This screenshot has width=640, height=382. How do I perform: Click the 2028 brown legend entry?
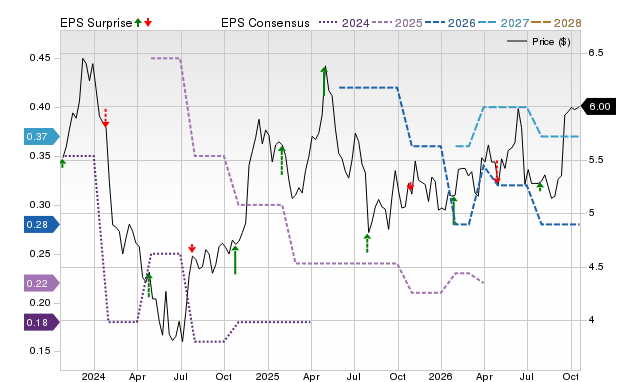(x=556, y=23)
